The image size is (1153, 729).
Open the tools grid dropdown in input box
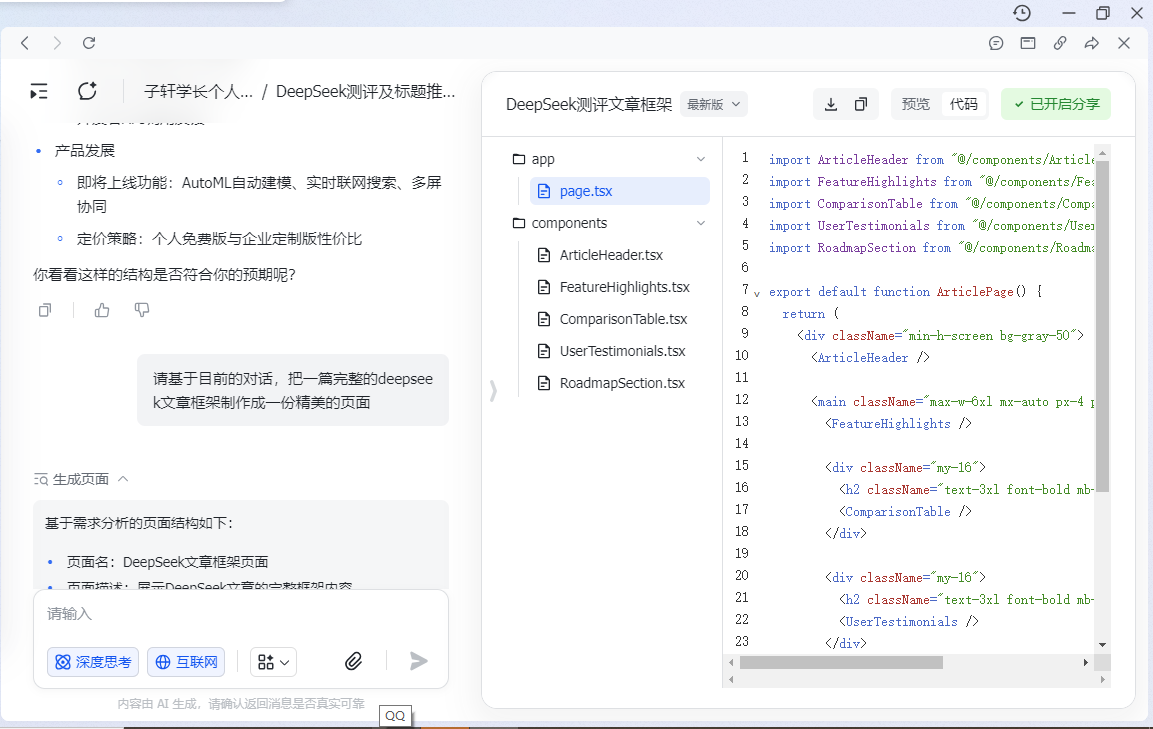click(x=274, y=662)
